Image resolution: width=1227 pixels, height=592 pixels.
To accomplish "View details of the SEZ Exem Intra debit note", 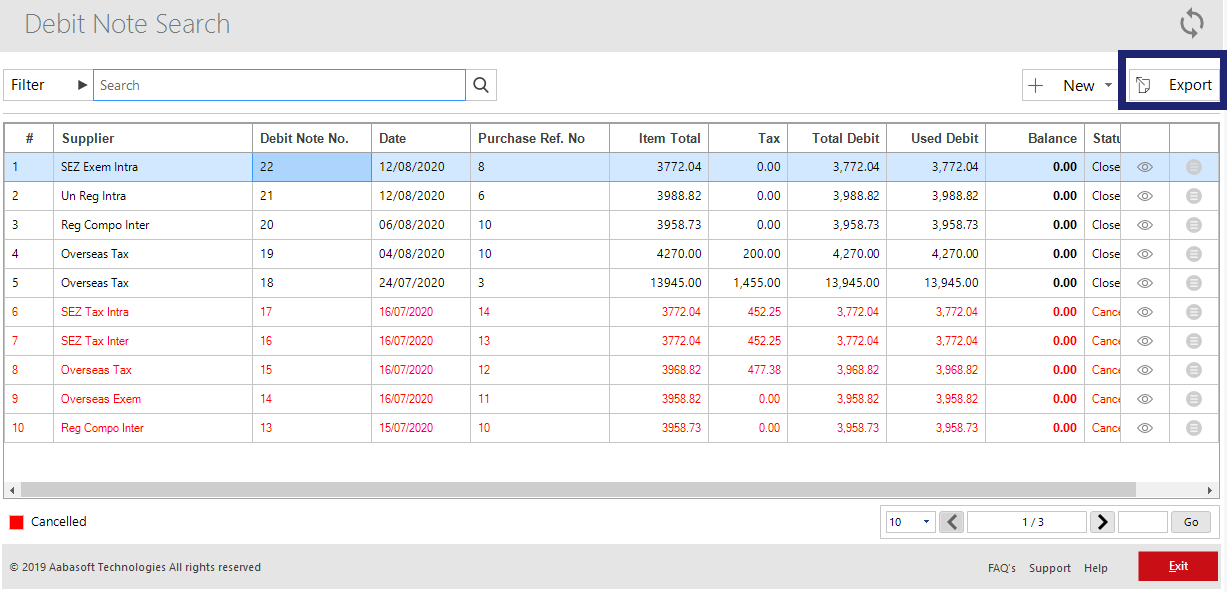I will [1144, 167].
